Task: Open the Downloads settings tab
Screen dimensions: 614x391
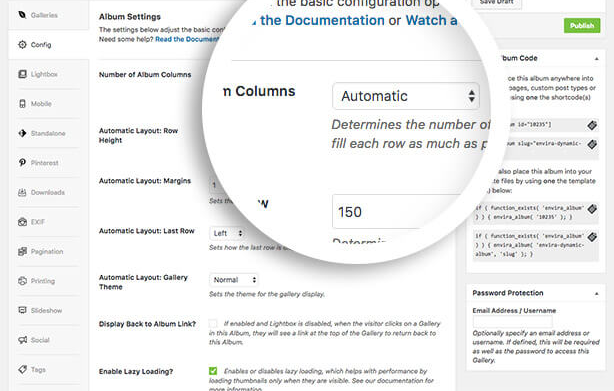Action: (49, 192)
